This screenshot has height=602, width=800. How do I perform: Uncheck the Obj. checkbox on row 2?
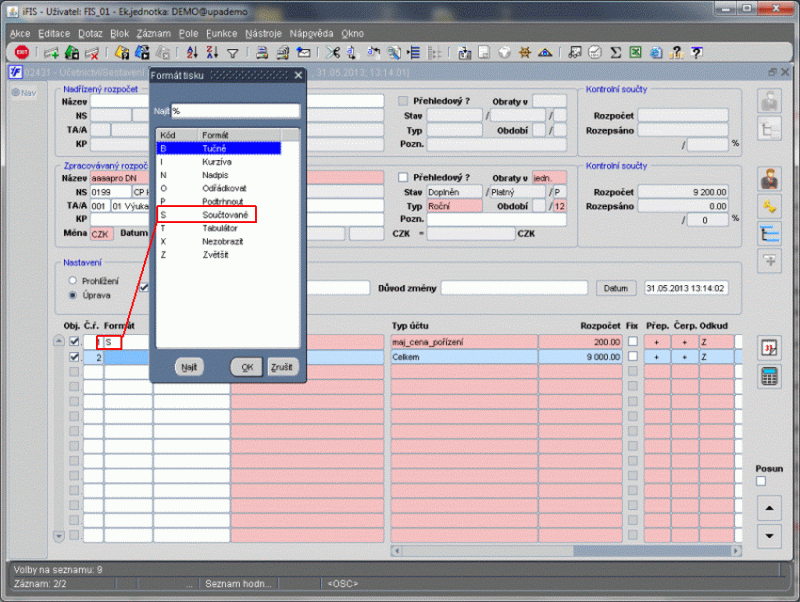click(73, 357)
